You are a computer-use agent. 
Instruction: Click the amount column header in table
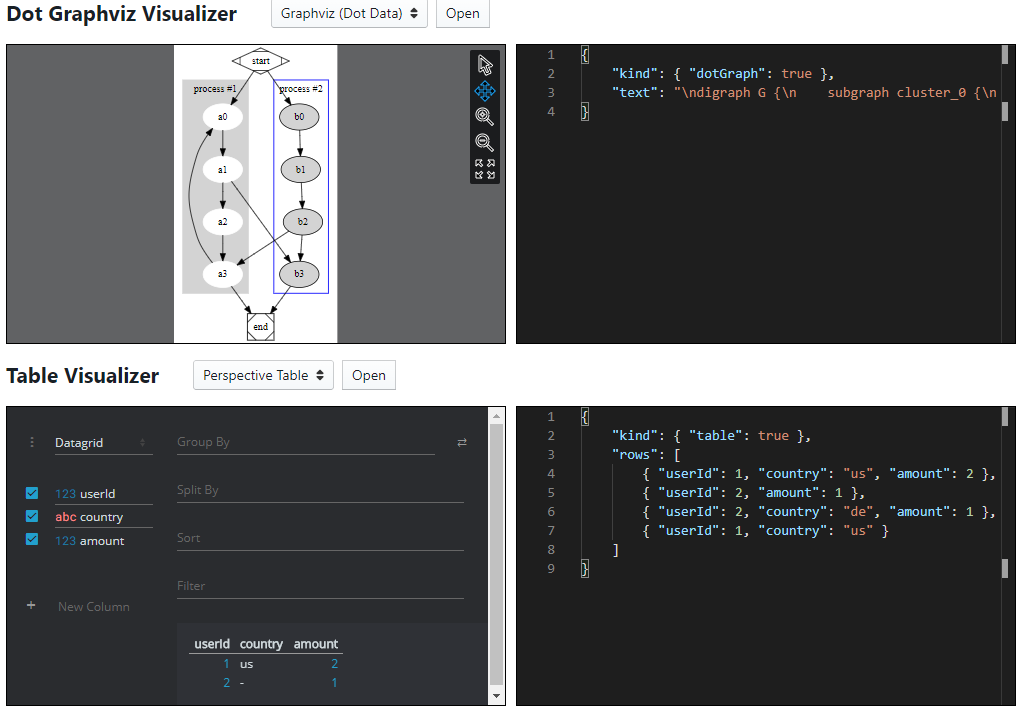pyautogui.click(x=315, y=644)
